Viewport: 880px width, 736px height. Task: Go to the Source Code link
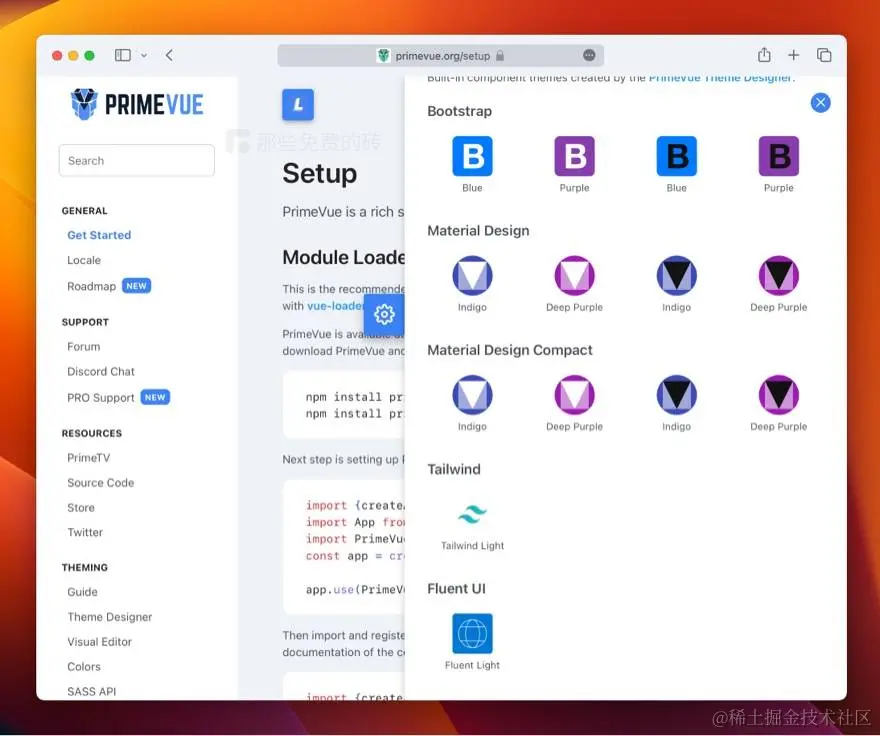tap(100, 482)
